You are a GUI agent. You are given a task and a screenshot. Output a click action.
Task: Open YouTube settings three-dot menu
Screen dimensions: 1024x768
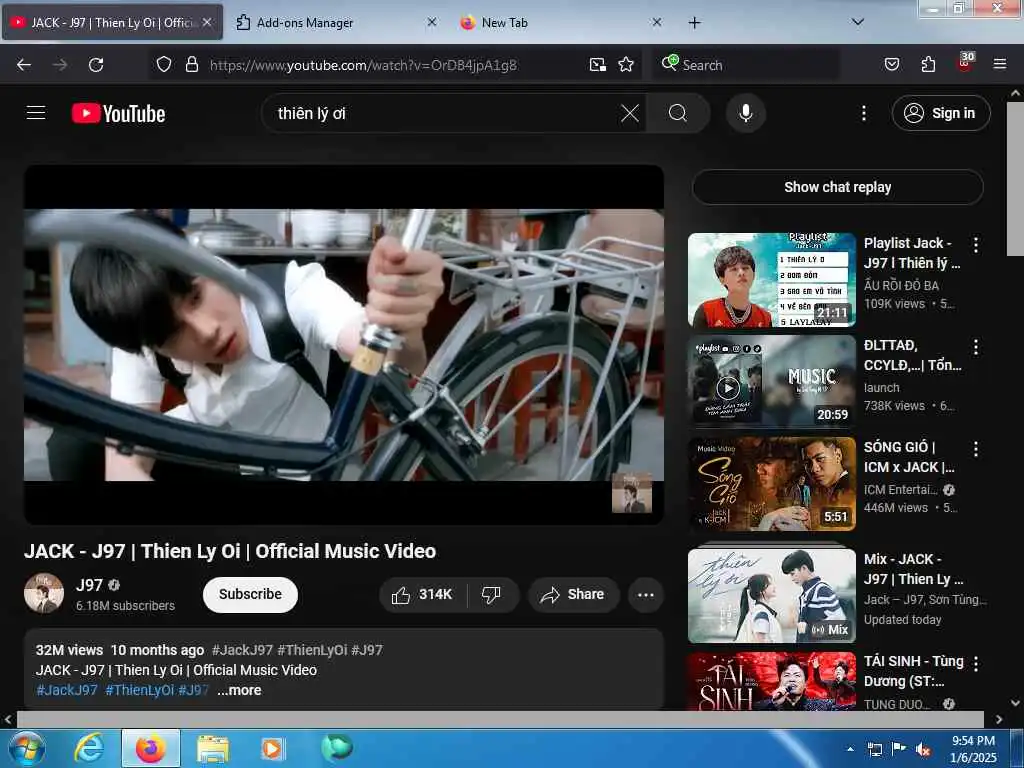[x=863, y=113]
